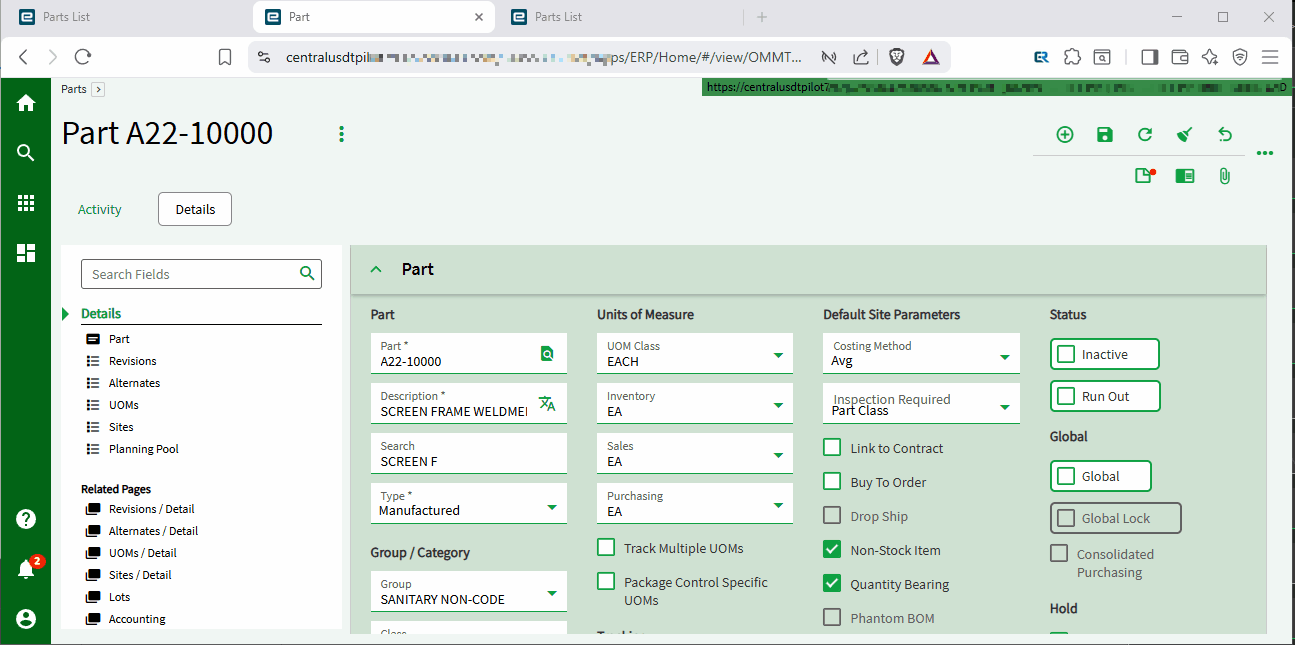Viewport: 1295px width, 645px height.
Task: Uncheck Quantity Bearing checkbox
Action: 832,583
